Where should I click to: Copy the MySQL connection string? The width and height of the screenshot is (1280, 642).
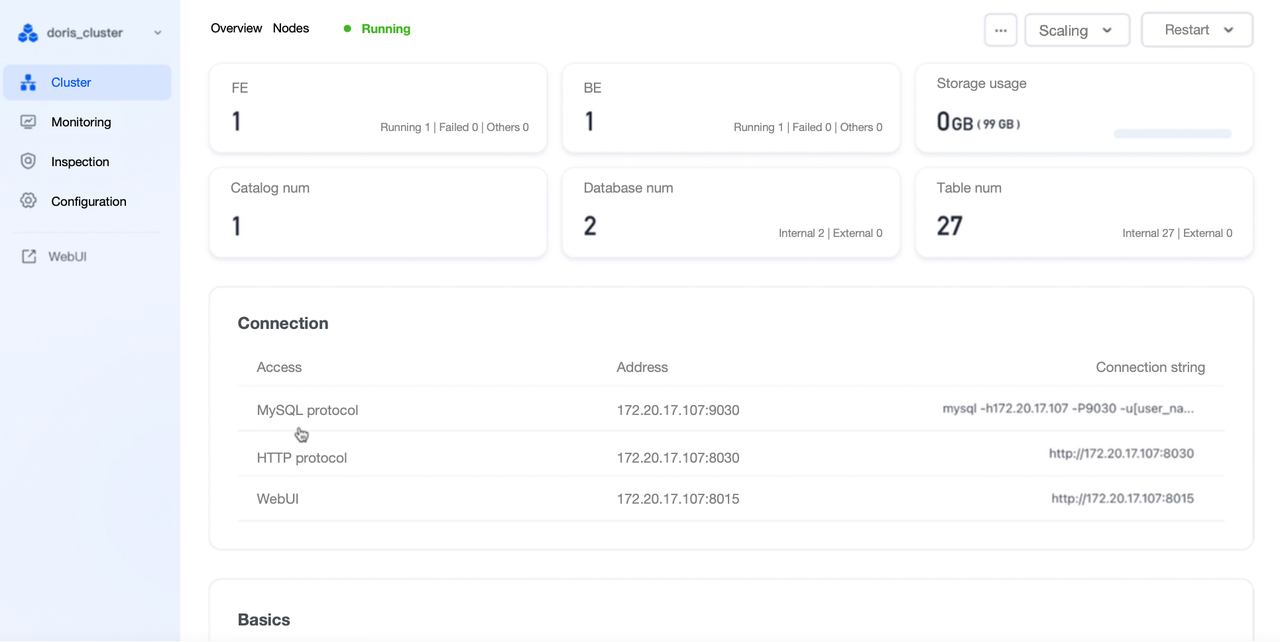click(1070, 408)
